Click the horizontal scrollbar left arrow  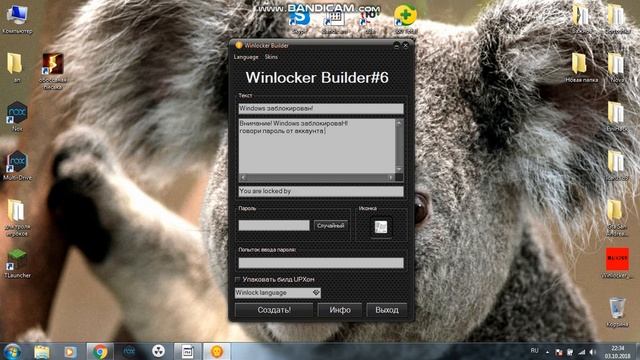pyautogui.click(x=243, y=178)
